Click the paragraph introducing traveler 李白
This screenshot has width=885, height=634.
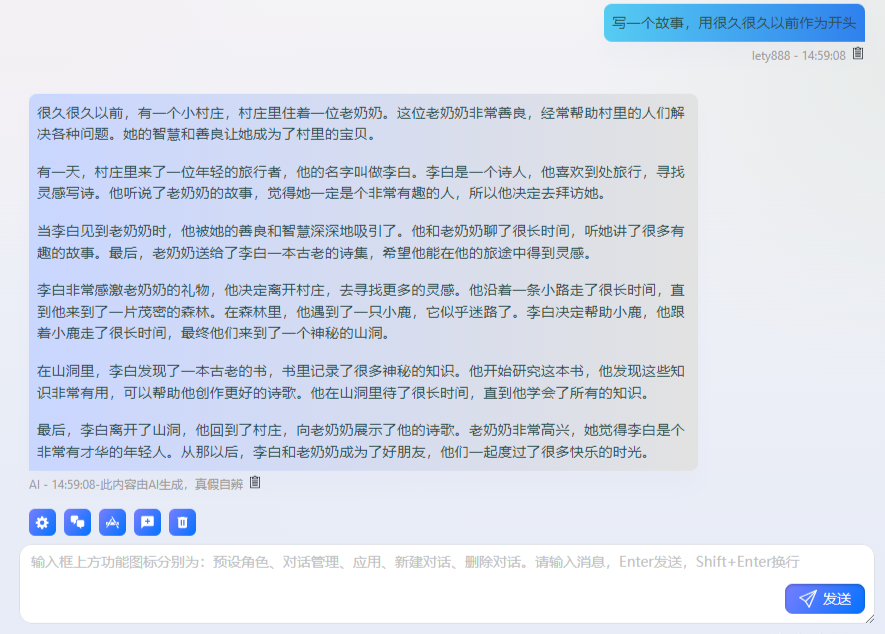360,182
